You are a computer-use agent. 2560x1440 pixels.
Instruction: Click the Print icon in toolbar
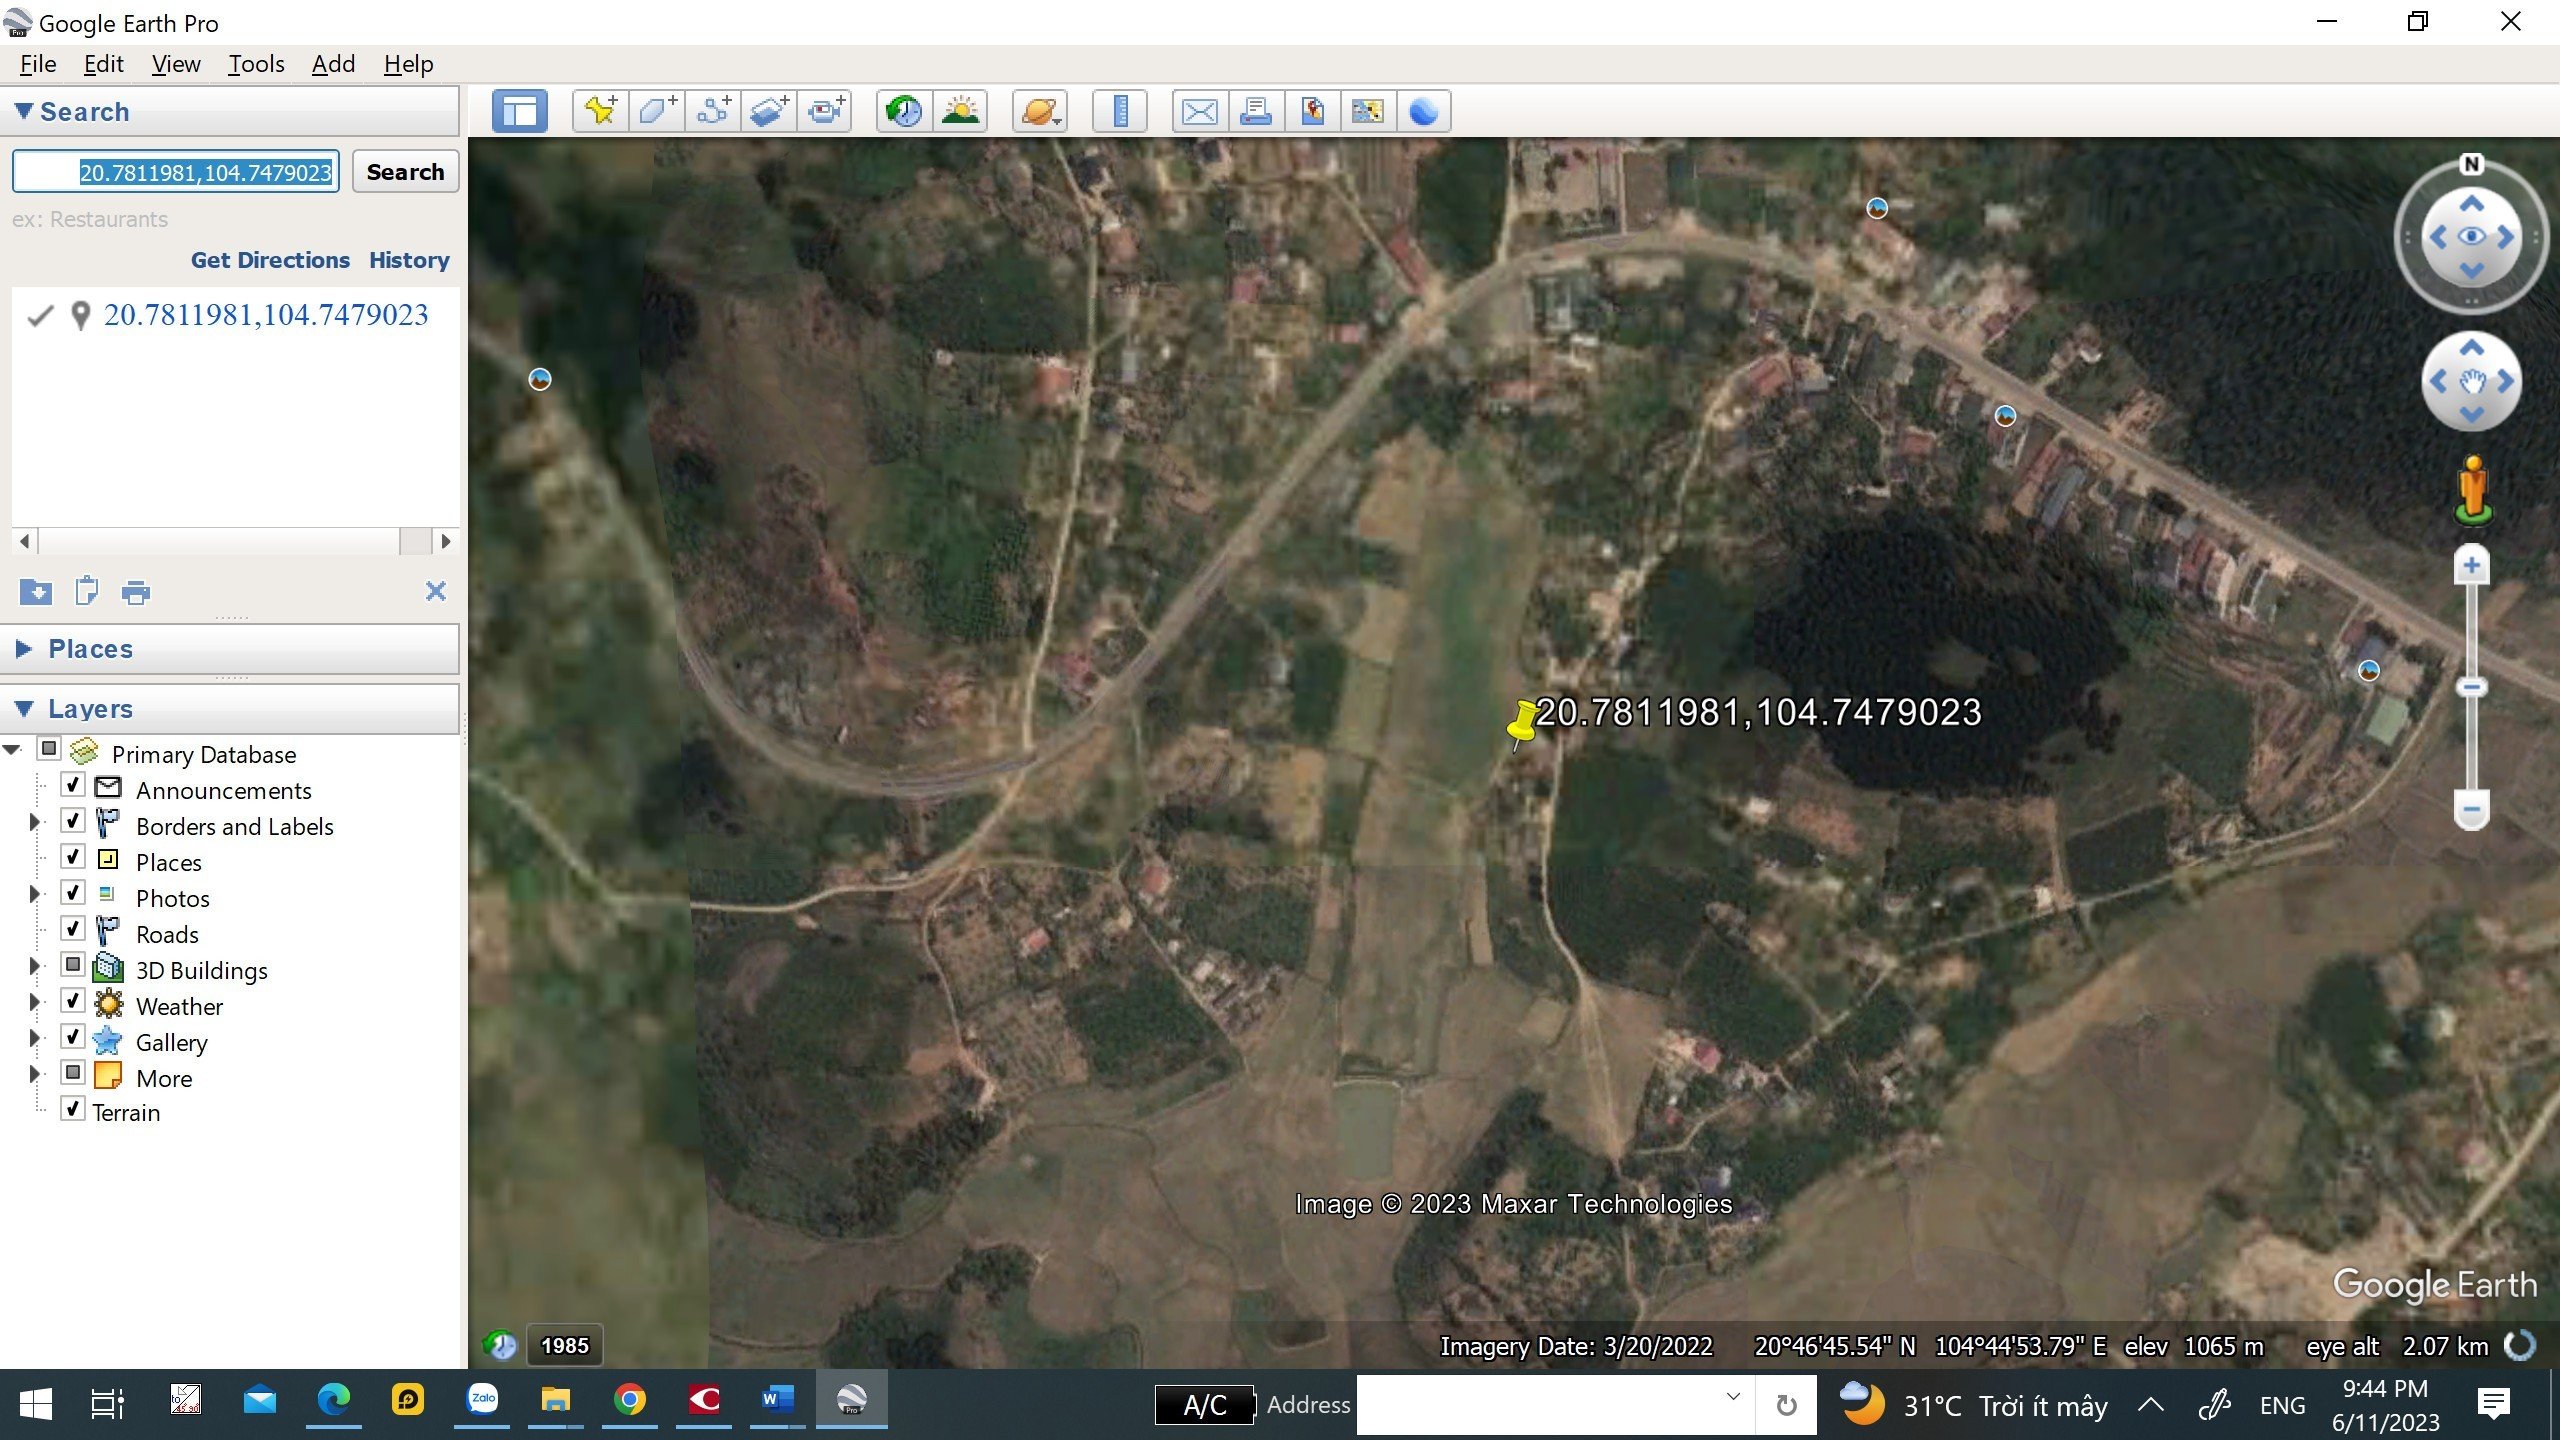[x=1256, y=111]
